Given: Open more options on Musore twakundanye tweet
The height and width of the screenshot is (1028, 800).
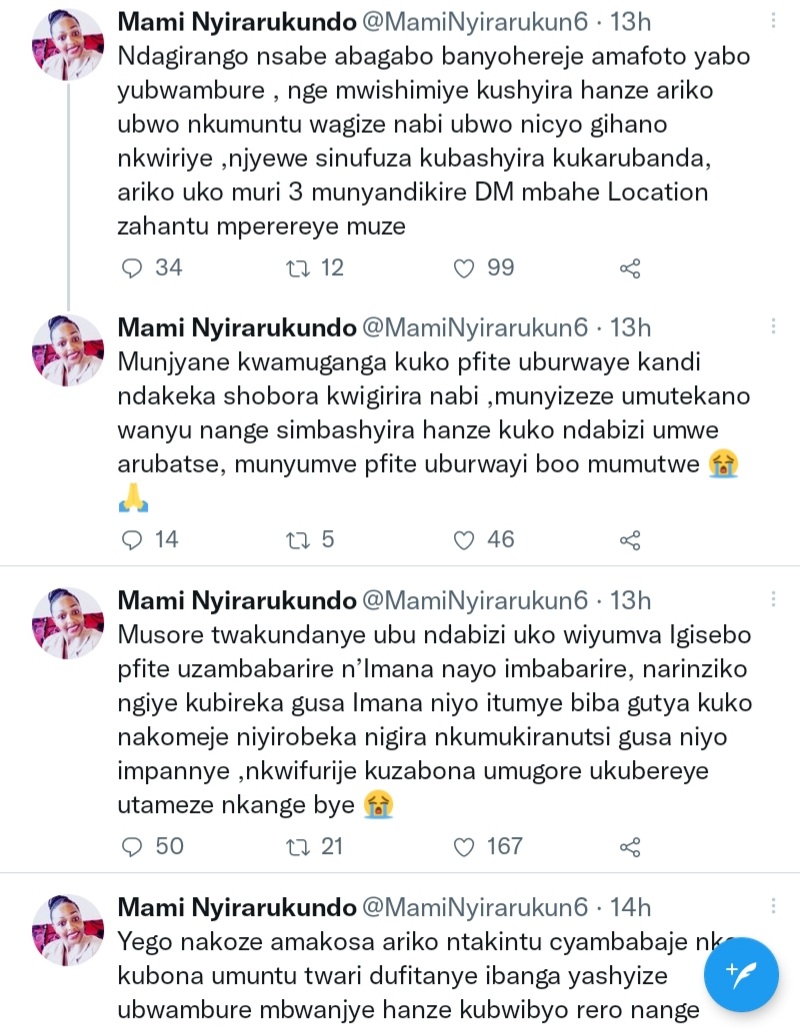Looking at the screenshot, I should pos(772,601).
